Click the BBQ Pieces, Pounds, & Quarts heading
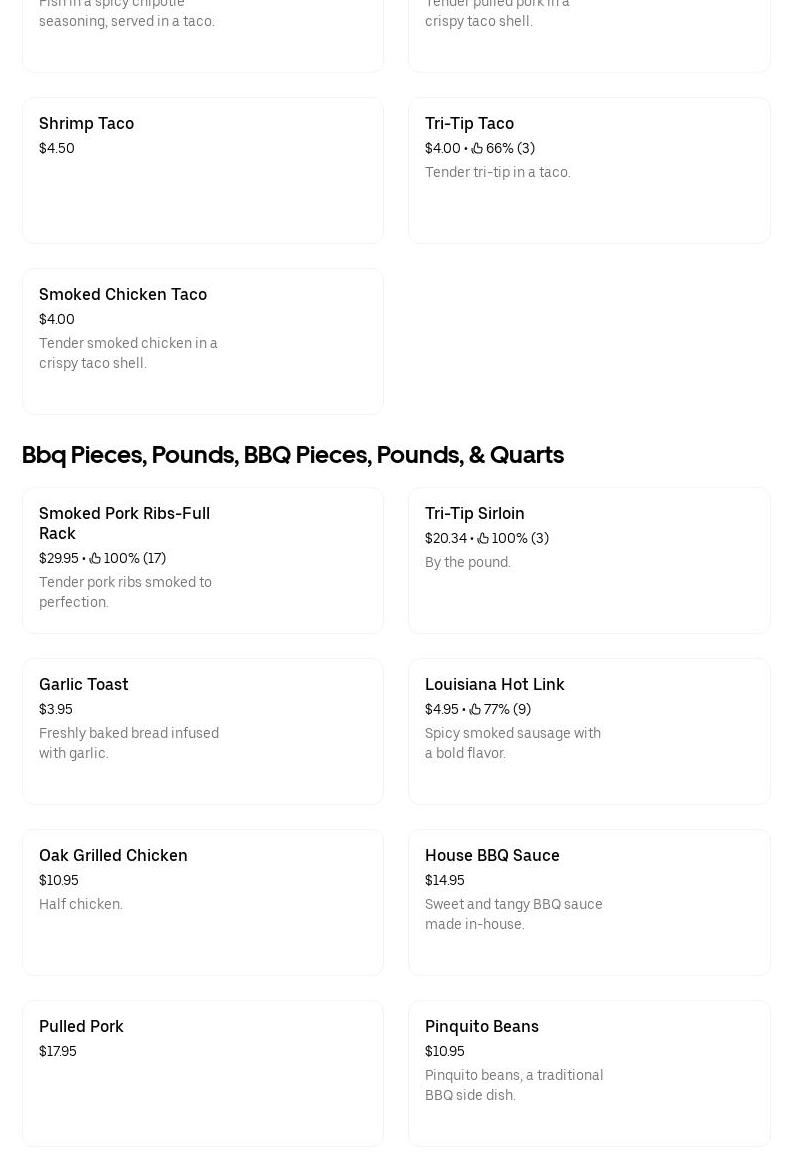The image size is (804, 1162). click(x=293, y=455)
